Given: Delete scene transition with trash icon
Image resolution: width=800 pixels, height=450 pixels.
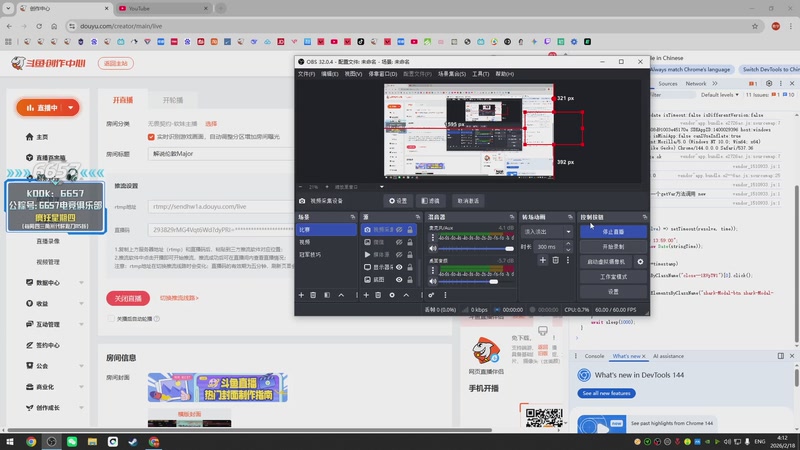Looking at the screenshot, I should 556,260.
